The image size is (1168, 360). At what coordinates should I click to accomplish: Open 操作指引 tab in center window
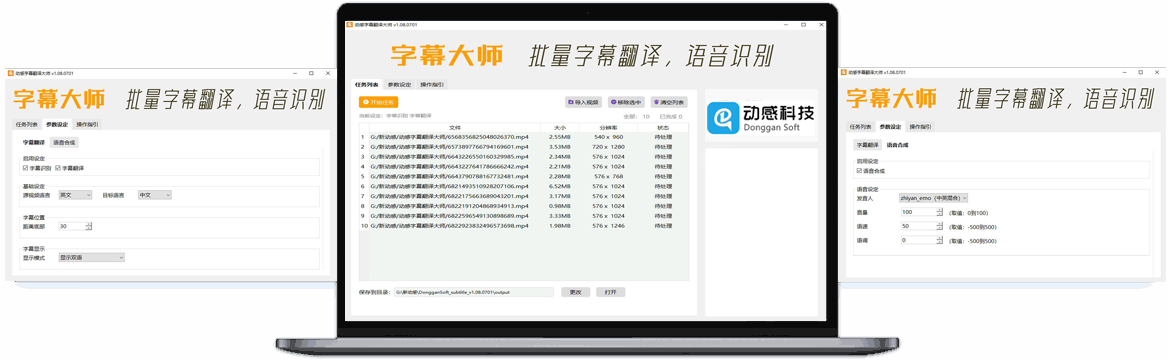click(x=431, y=85)
